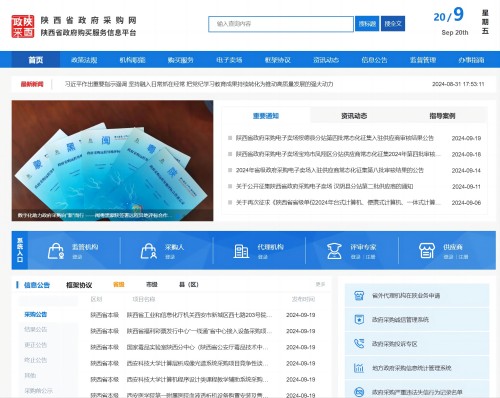Open the 首页 navigation item

click(x=36, y=60)
